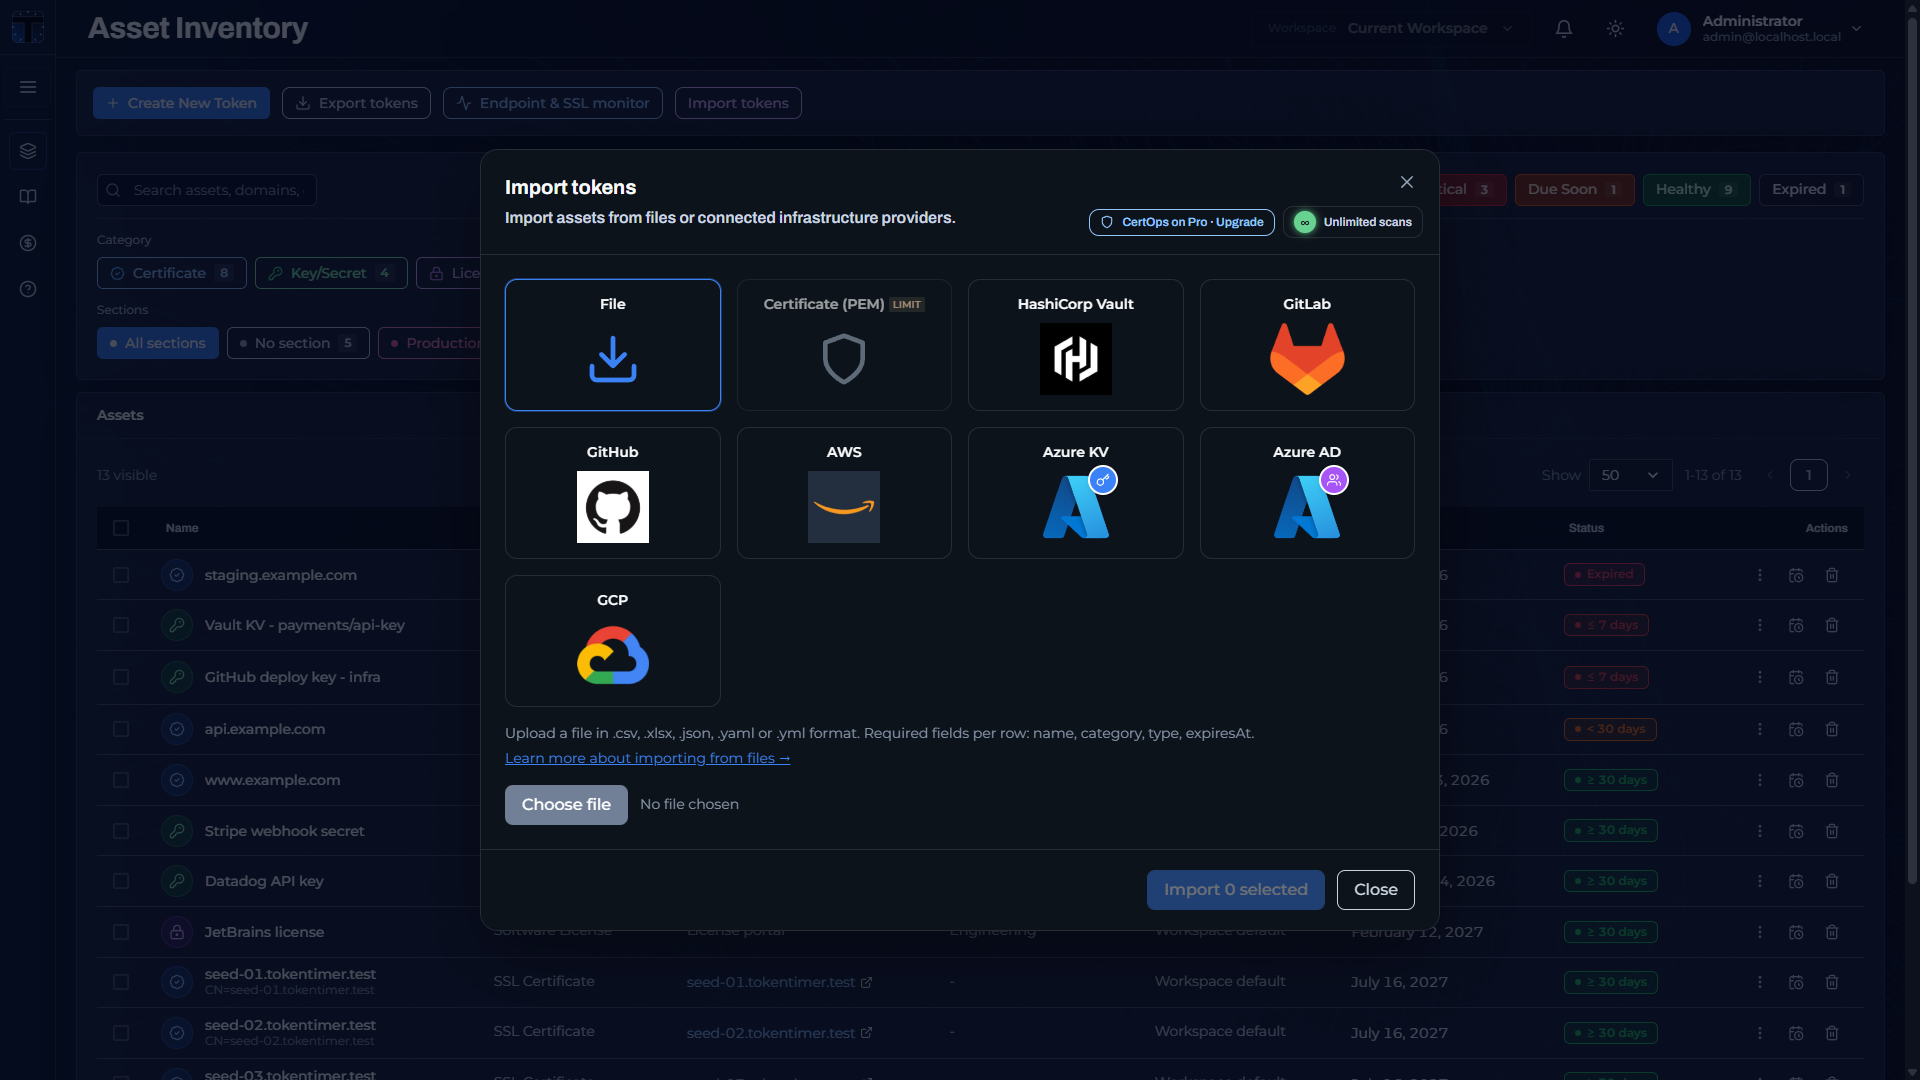The image size is (1920, 1080).
Task: Click renew icon for www.example.com row
Action: pyautogui.click(x=1796, y=780)
